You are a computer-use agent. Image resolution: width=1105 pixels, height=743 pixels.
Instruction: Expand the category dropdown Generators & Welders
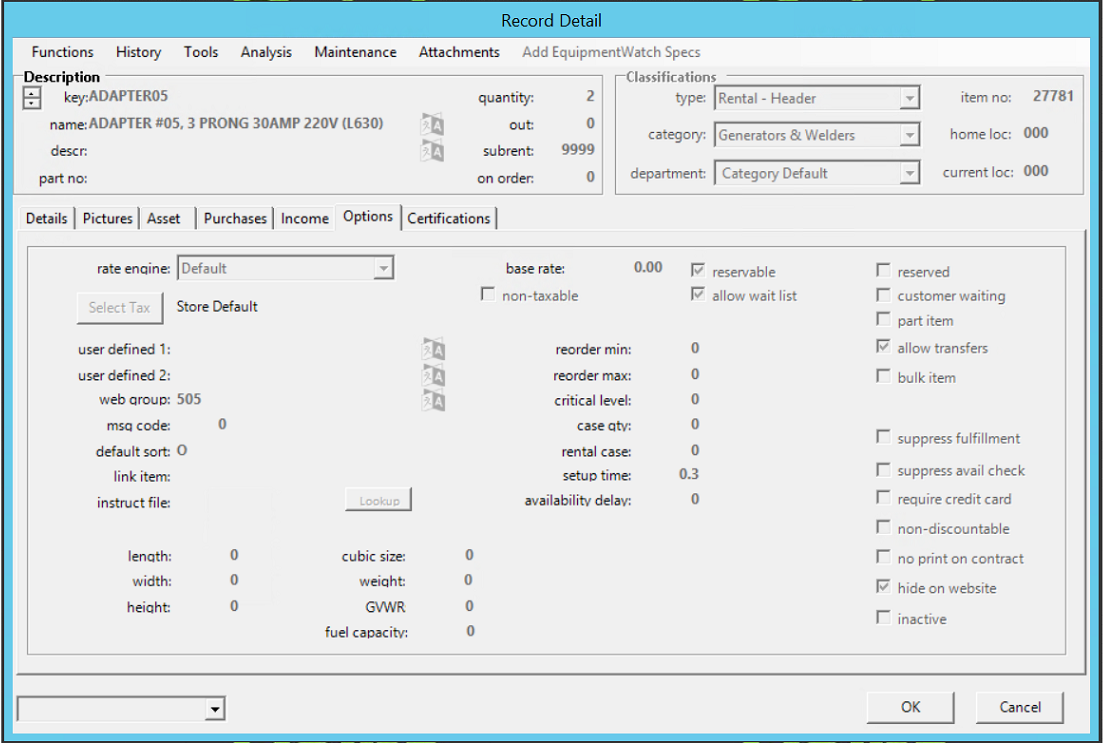click(x=908, y=136)
